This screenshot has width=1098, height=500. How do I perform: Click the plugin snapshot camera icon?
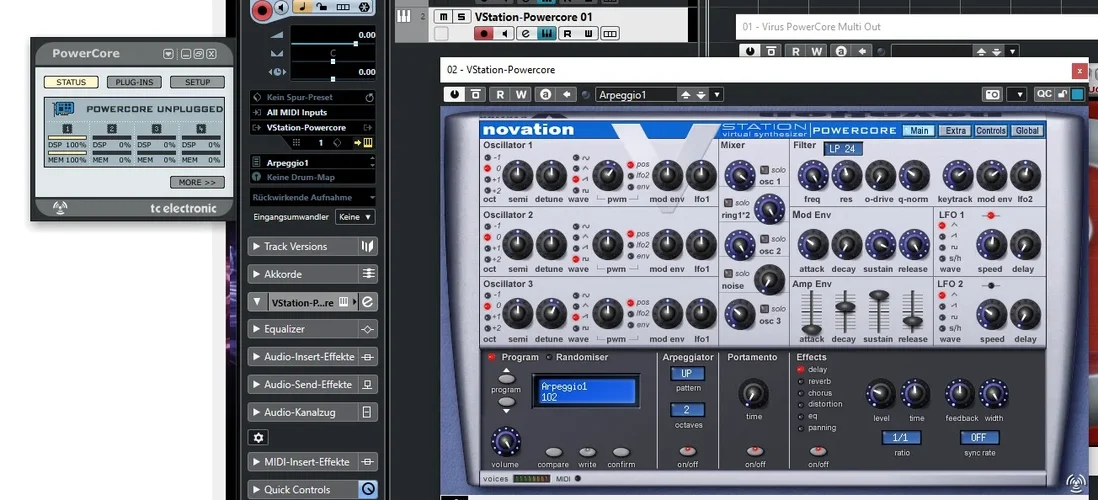(x=992, y=94)
